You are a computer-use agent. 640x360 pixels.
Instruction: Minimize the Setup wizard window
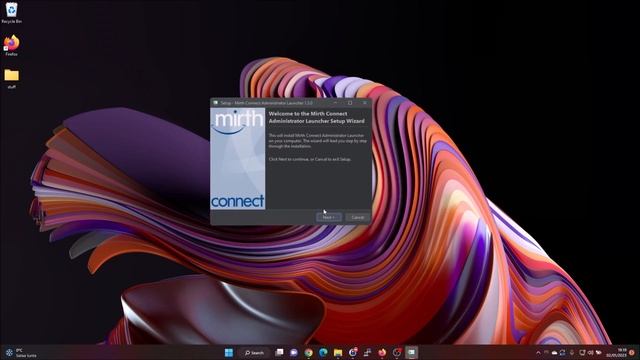(336, 103)
